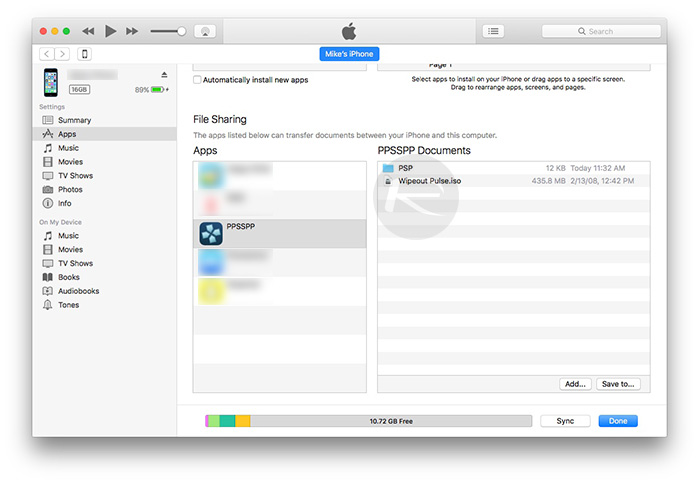Select Audiobooks under On My Device

pos(78,291)
